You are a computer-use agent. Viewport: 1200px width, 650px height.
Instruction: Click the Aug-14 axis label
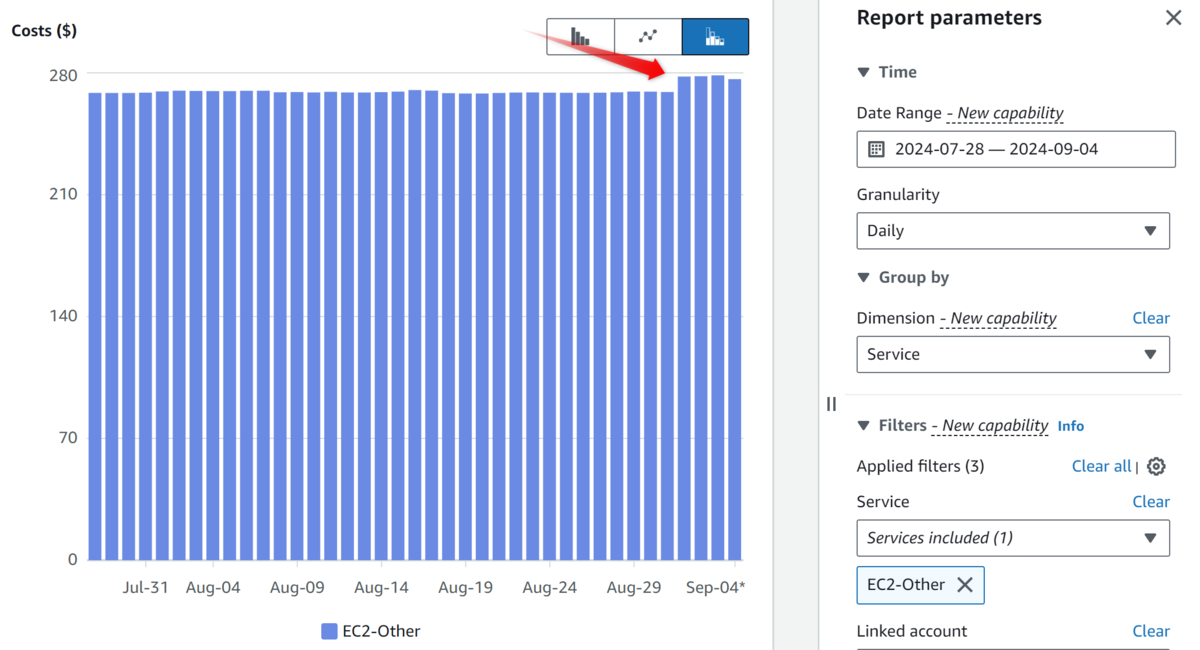click(381, 587)
